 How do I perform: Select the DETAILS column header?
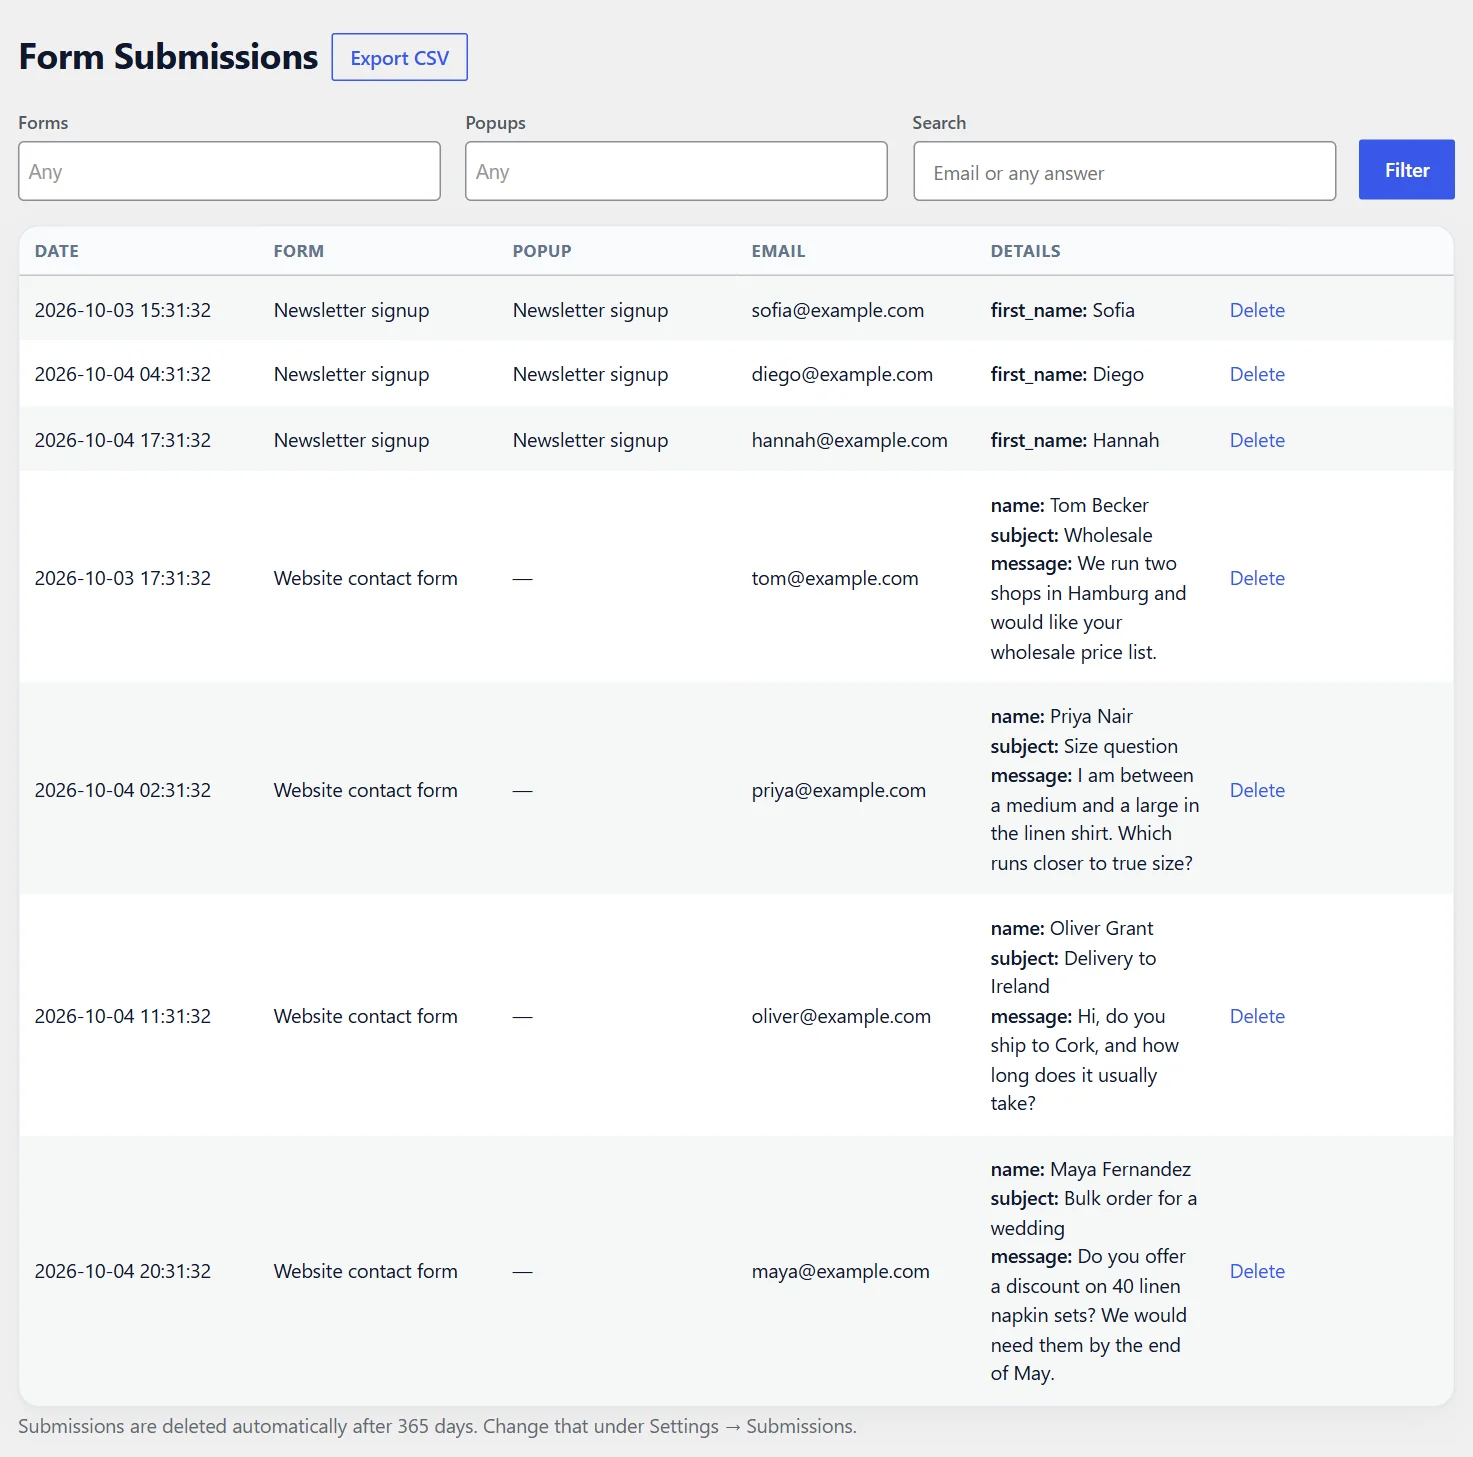pyautogui.click(x=1025, y=251)
